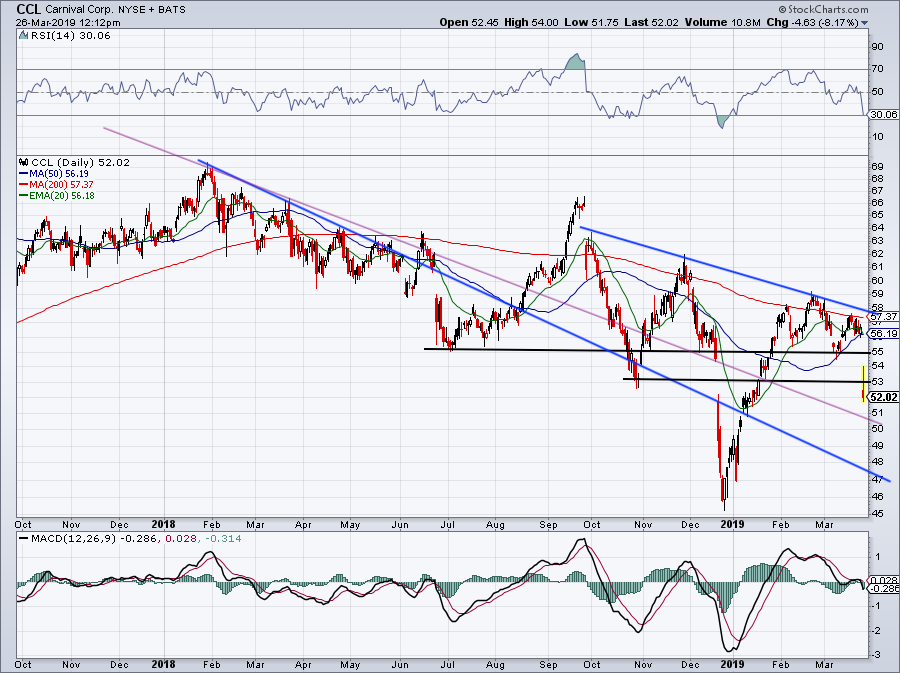Click the 2018 label under the price panel
900x673 pixels.
[164, 524]
